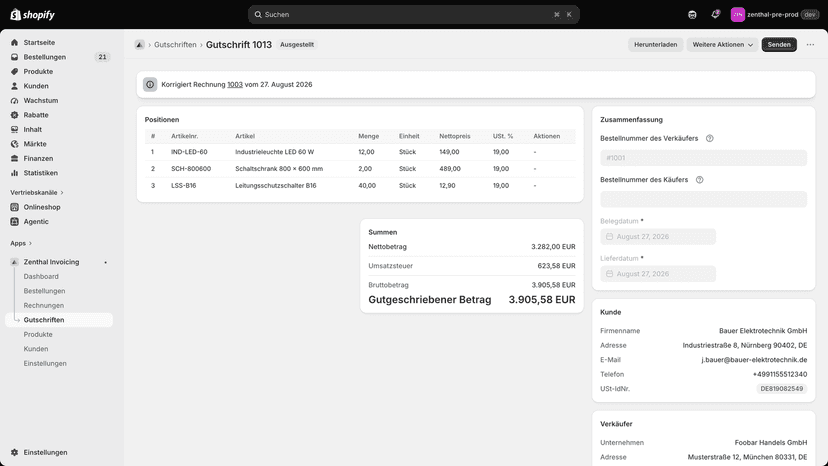Click the Agentic channel icon
This screenshot has height=466, width=828.
(x=14, y=221)
